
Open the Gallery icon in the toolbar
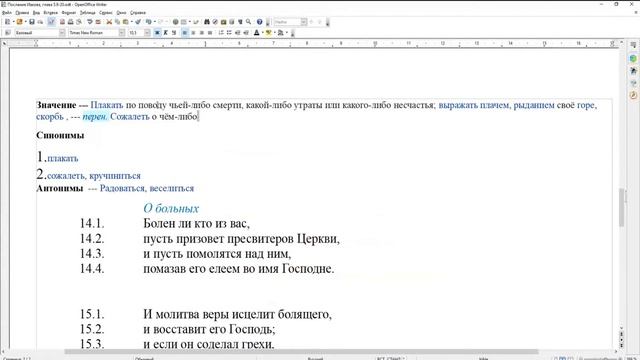(x=223, y=22)
